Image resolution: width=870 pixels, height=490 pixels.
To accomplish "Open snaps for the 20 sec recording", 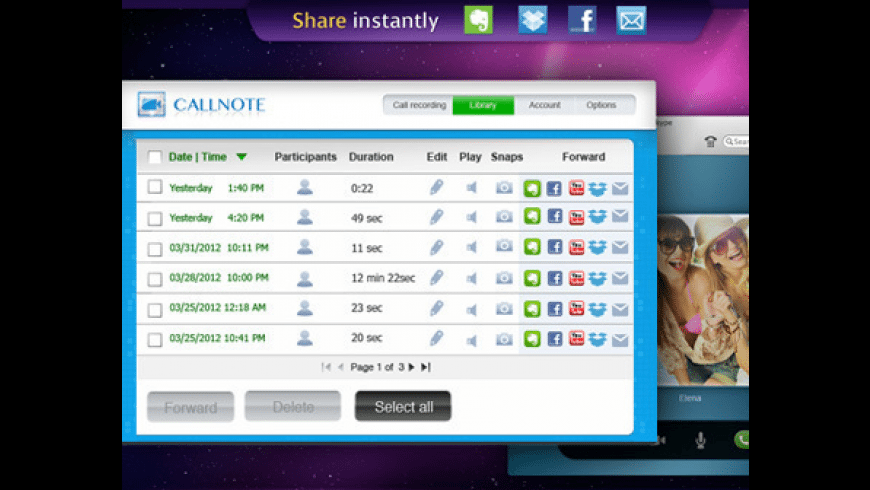I will [504, 339].
